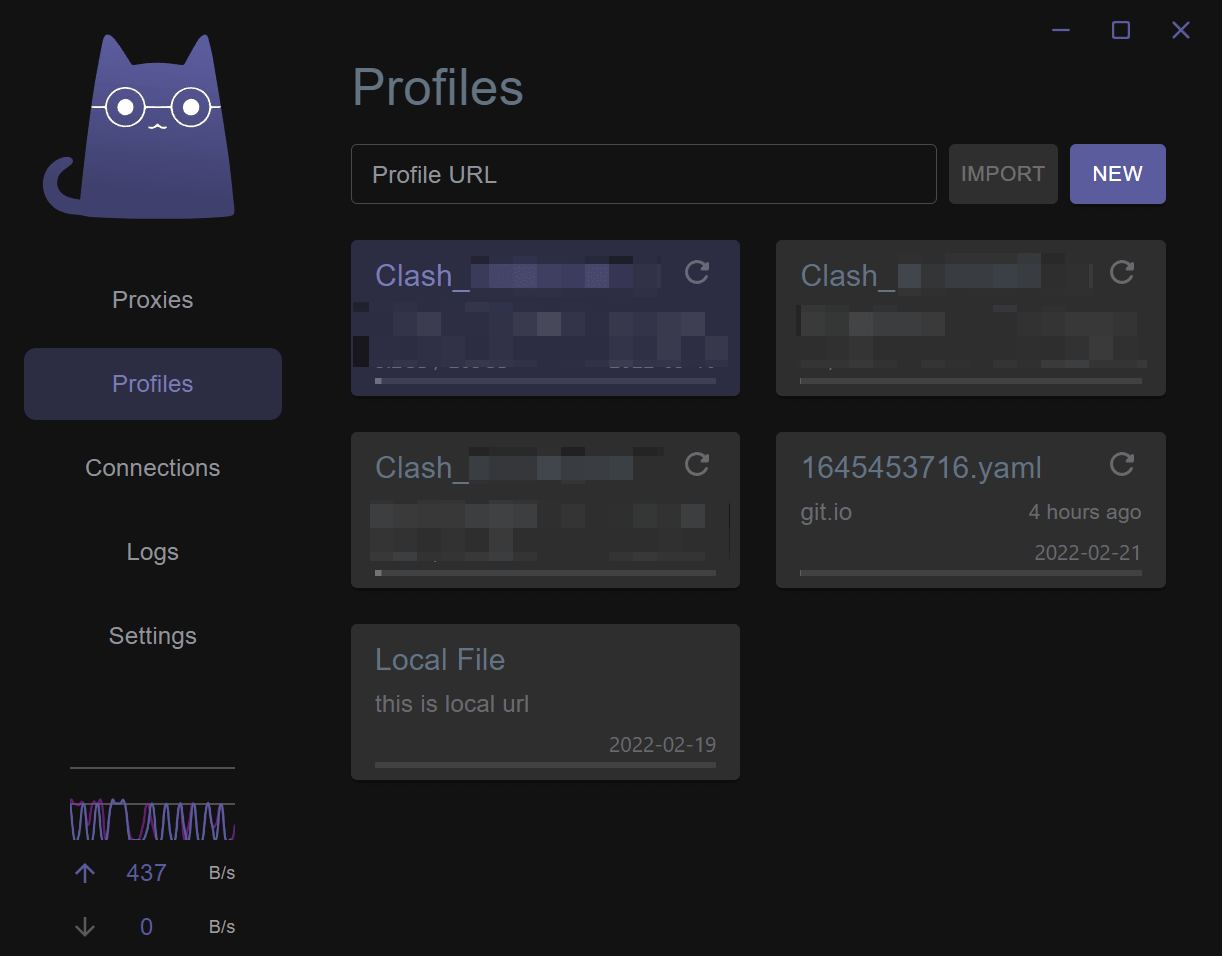Focus the Profile URL input field
This screenshot has height=956, width=1222.
pos(643,174)
